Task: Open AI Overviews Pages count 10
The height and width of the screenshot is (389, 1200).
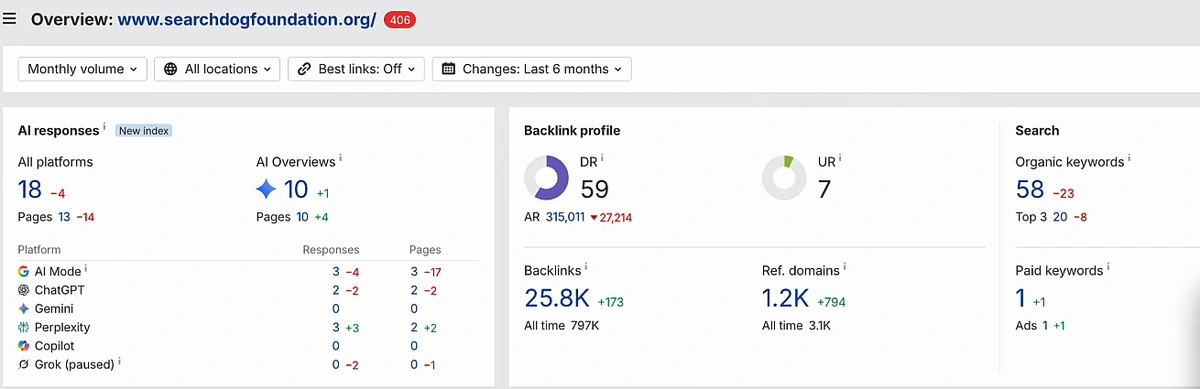Action: 302,217
